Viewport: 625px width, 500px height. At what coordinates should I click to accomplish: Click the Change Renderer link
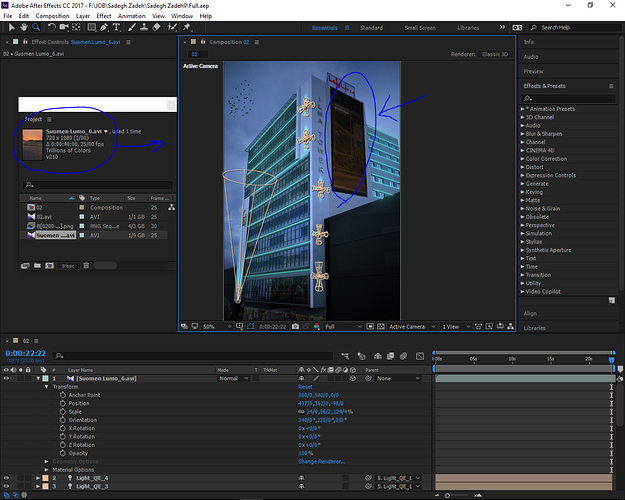321,461
